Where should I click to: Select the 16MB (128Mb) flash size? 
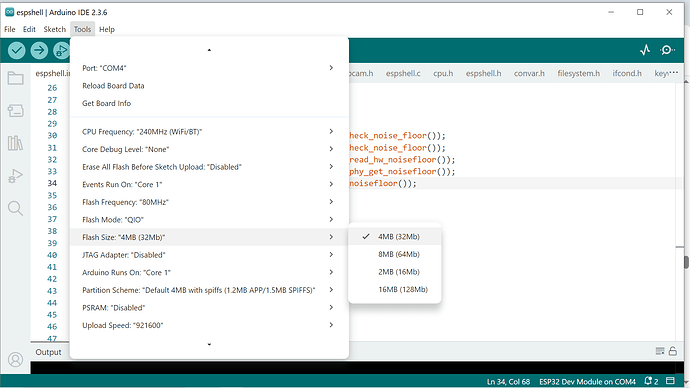pyautogui.click(x=395, y=289)
